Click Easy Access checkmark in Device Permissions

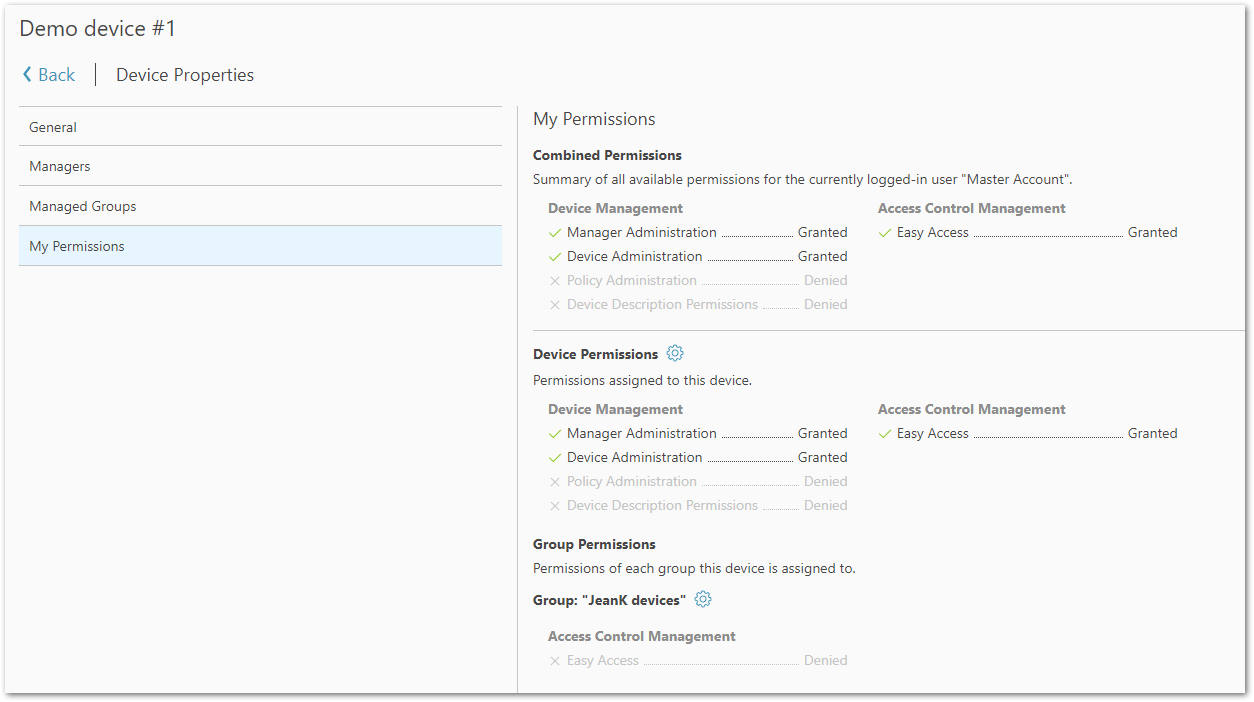point(885,434)
